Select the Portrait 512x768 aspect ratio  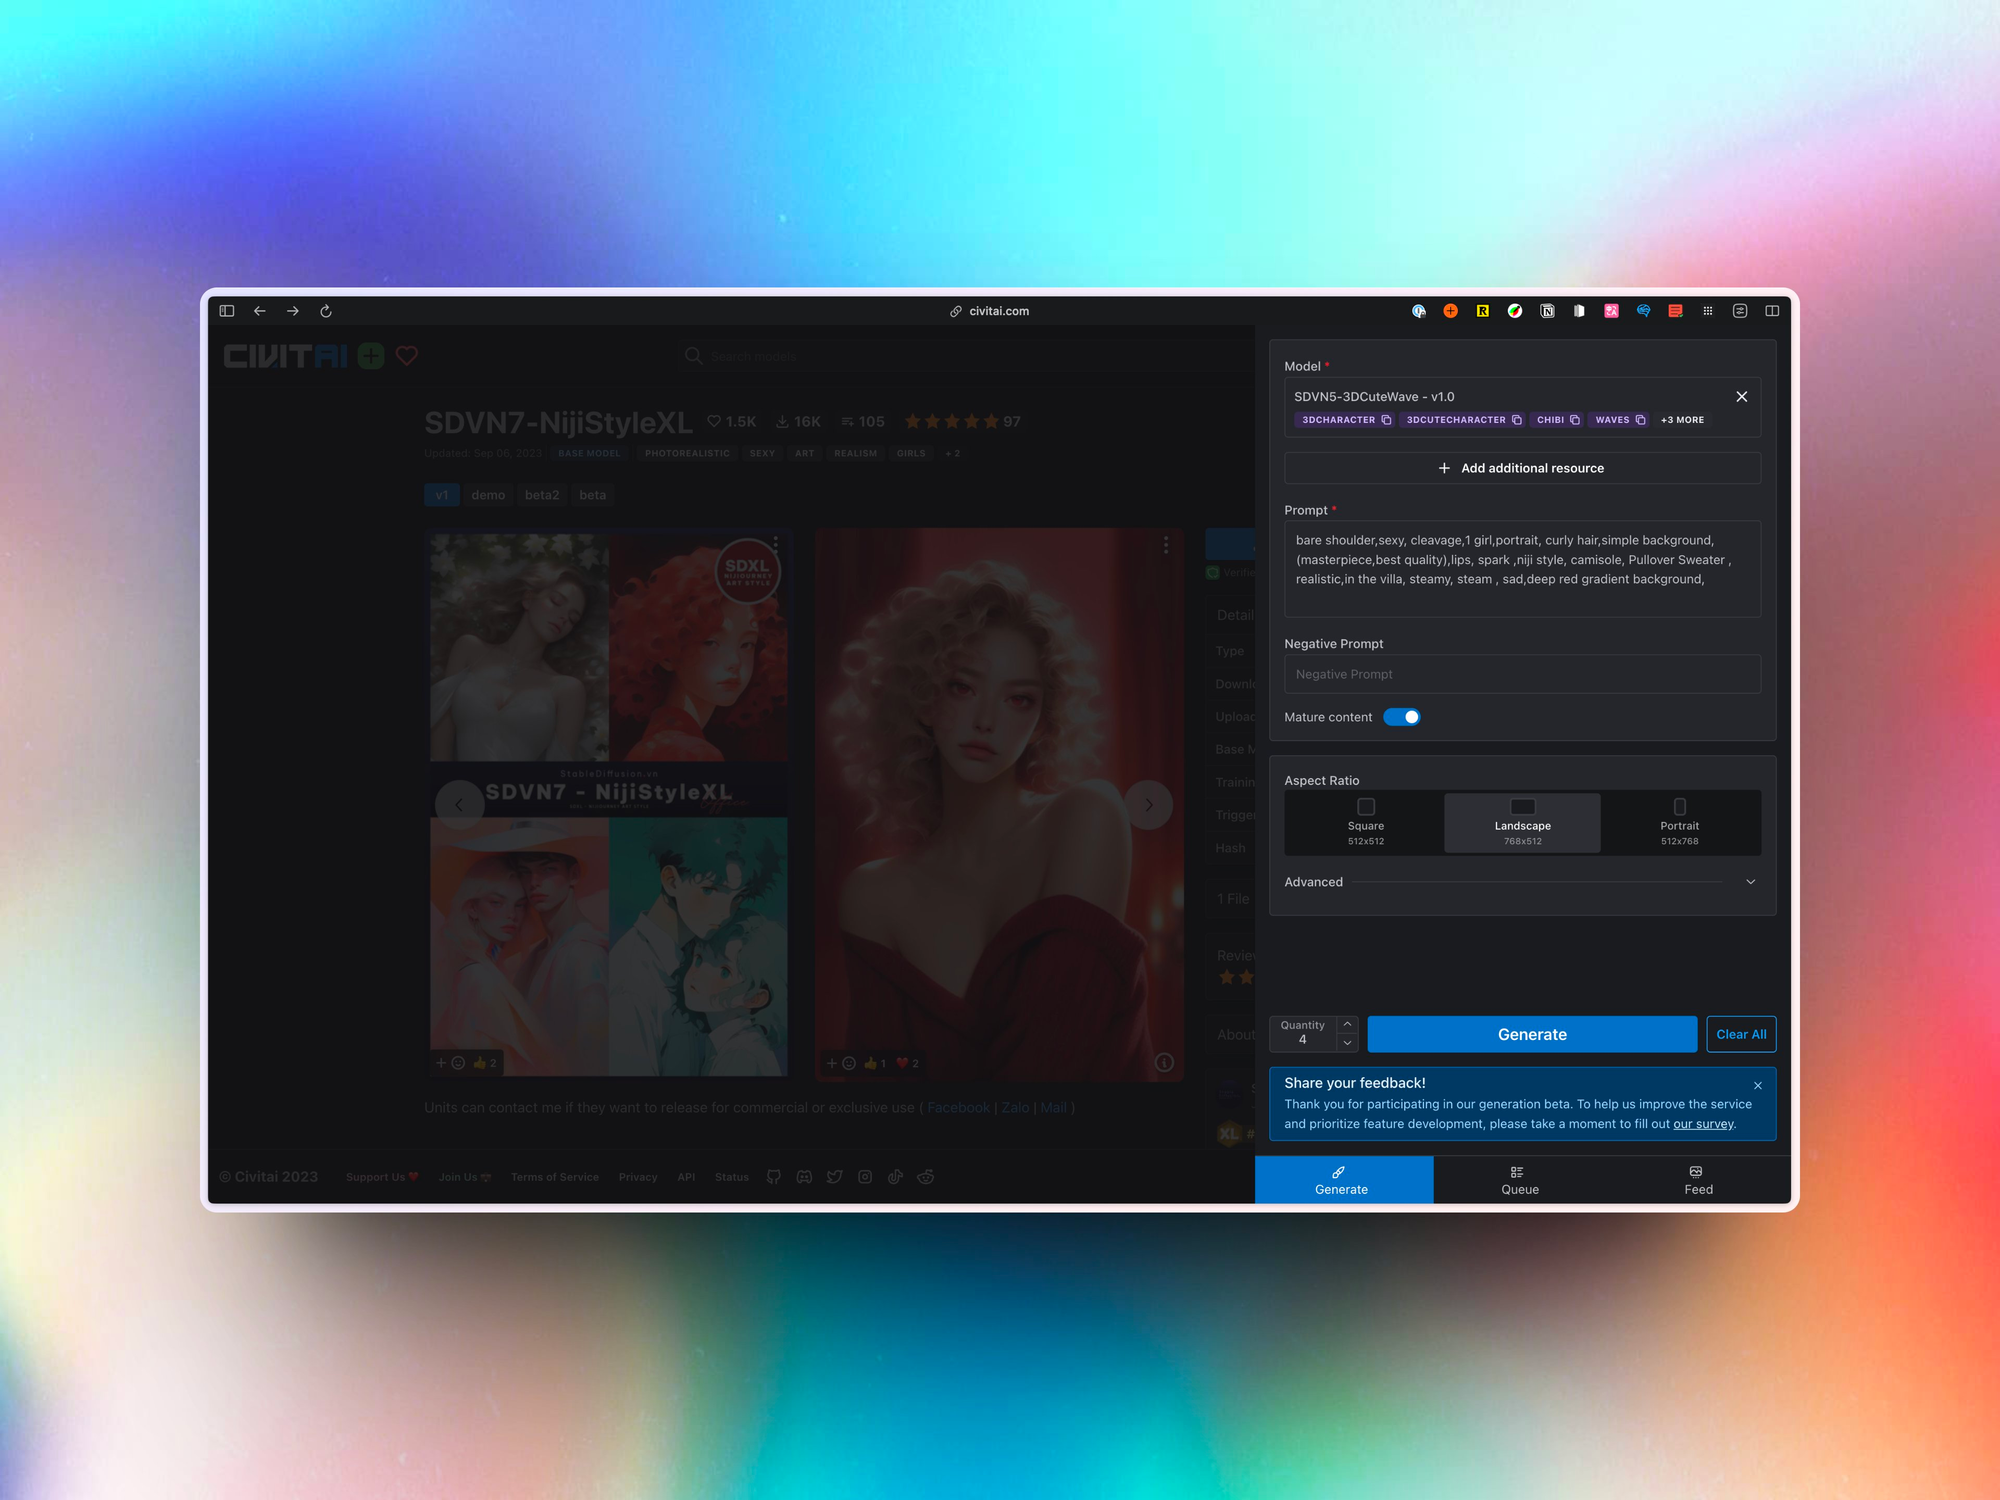(1680, 823)
